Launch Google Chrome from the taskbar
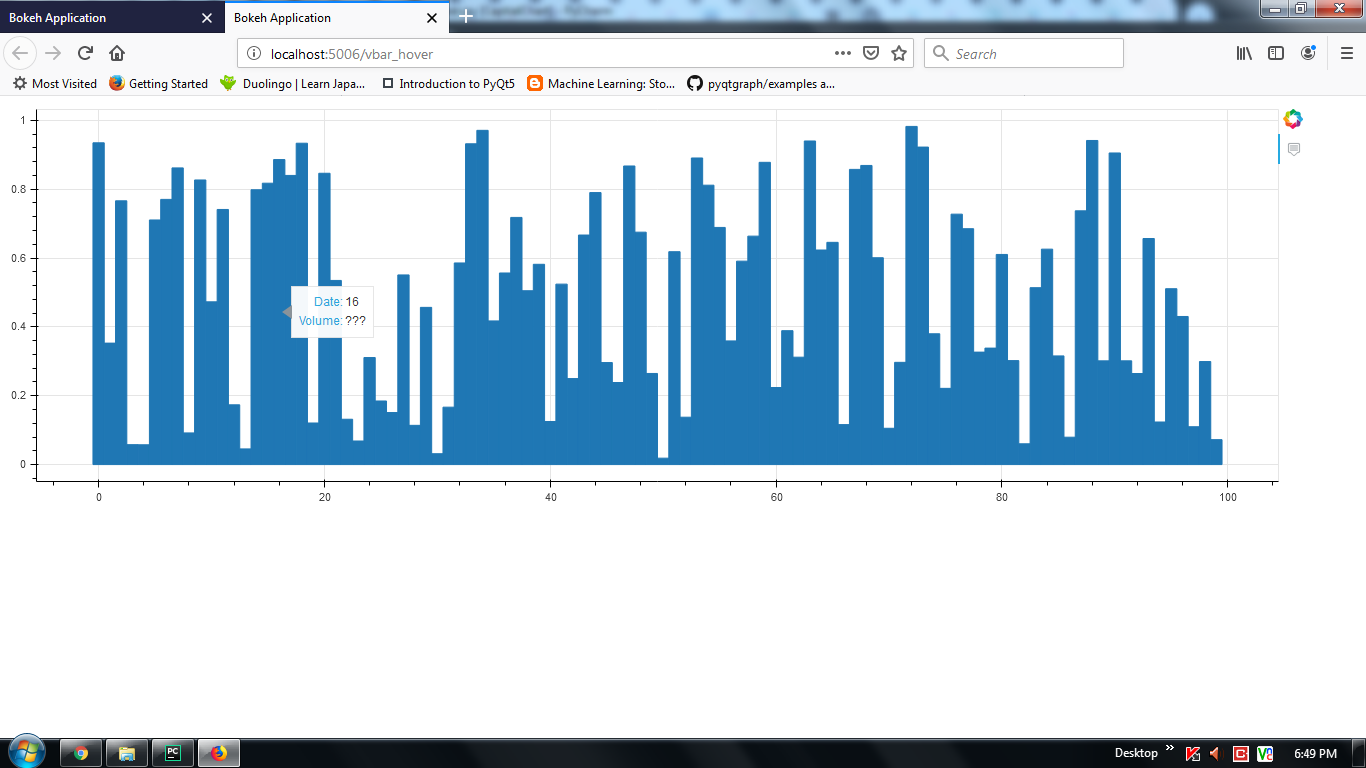 click(81, 753)
